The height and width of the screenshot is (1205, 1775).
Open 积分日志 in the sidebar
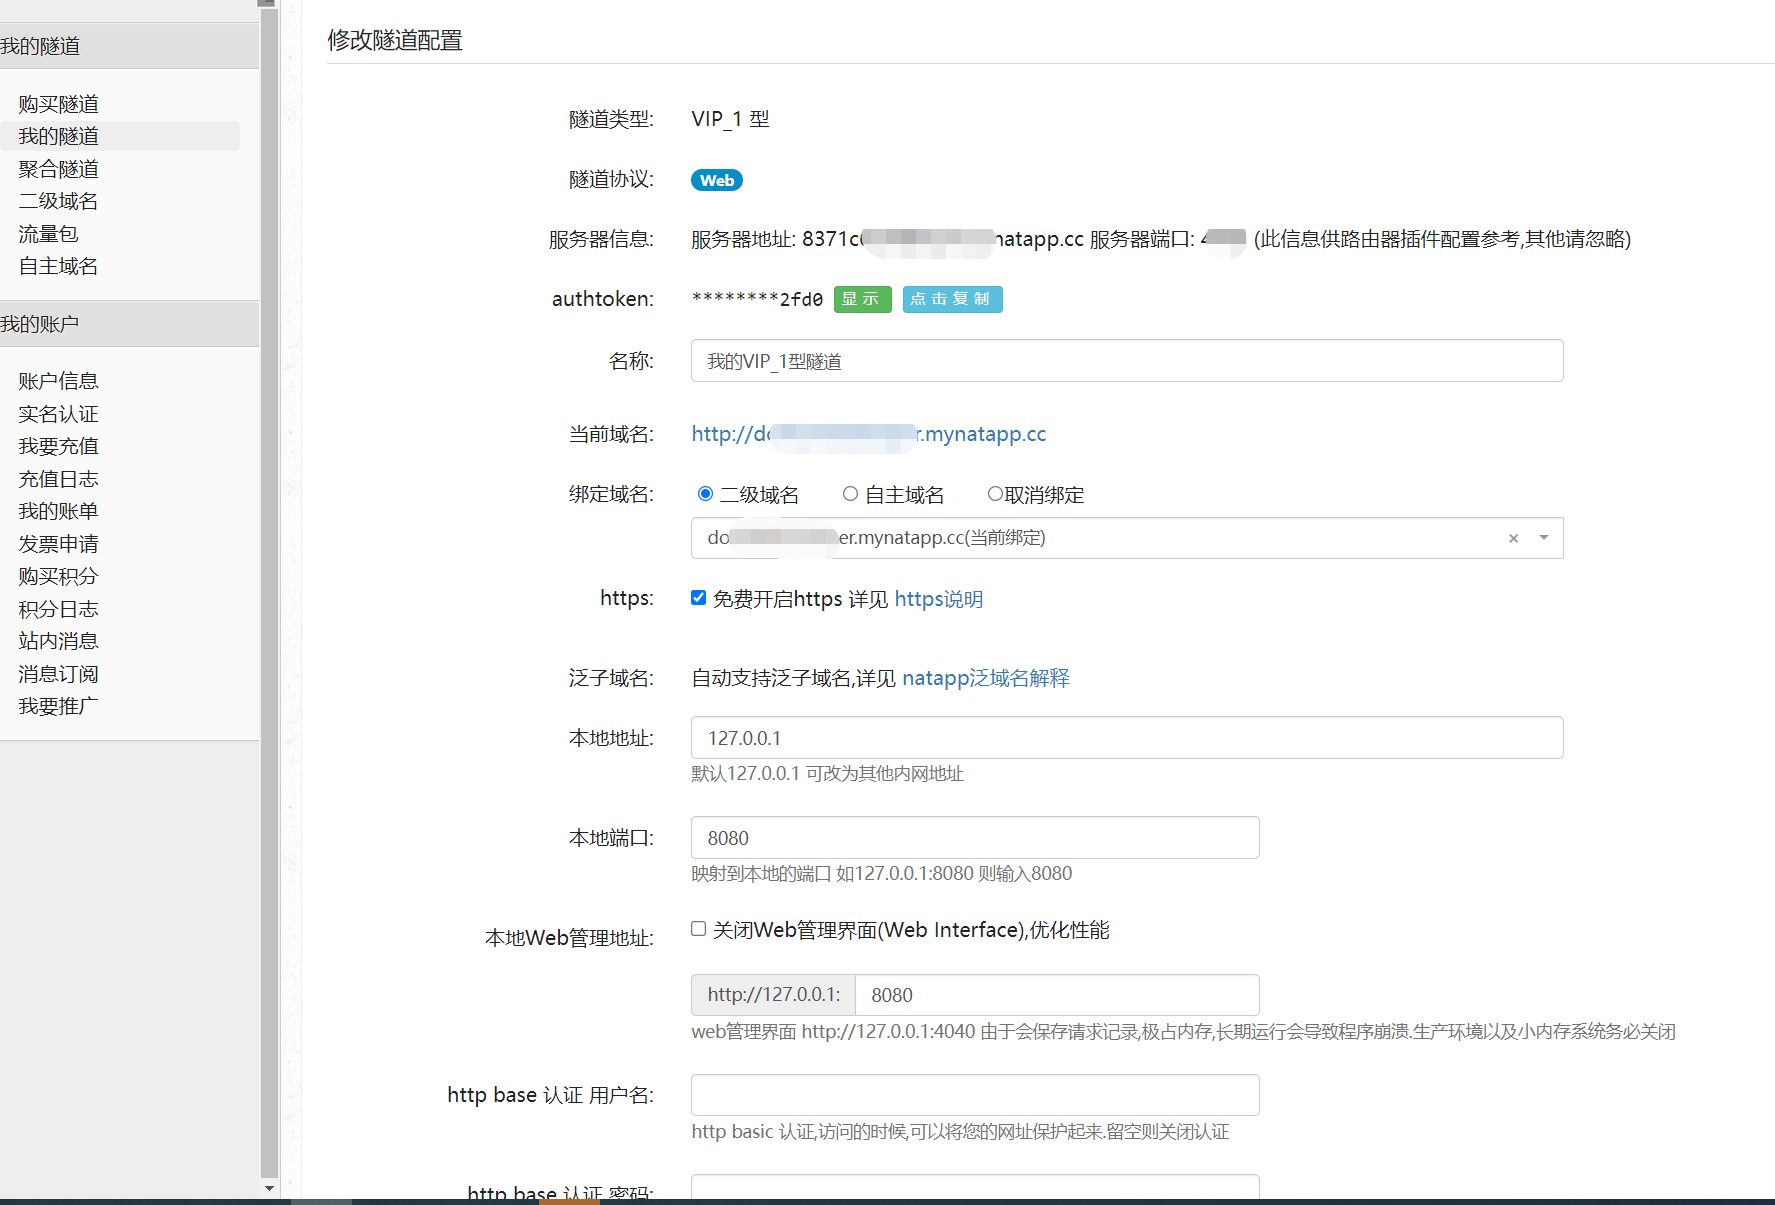coord(58,609)
